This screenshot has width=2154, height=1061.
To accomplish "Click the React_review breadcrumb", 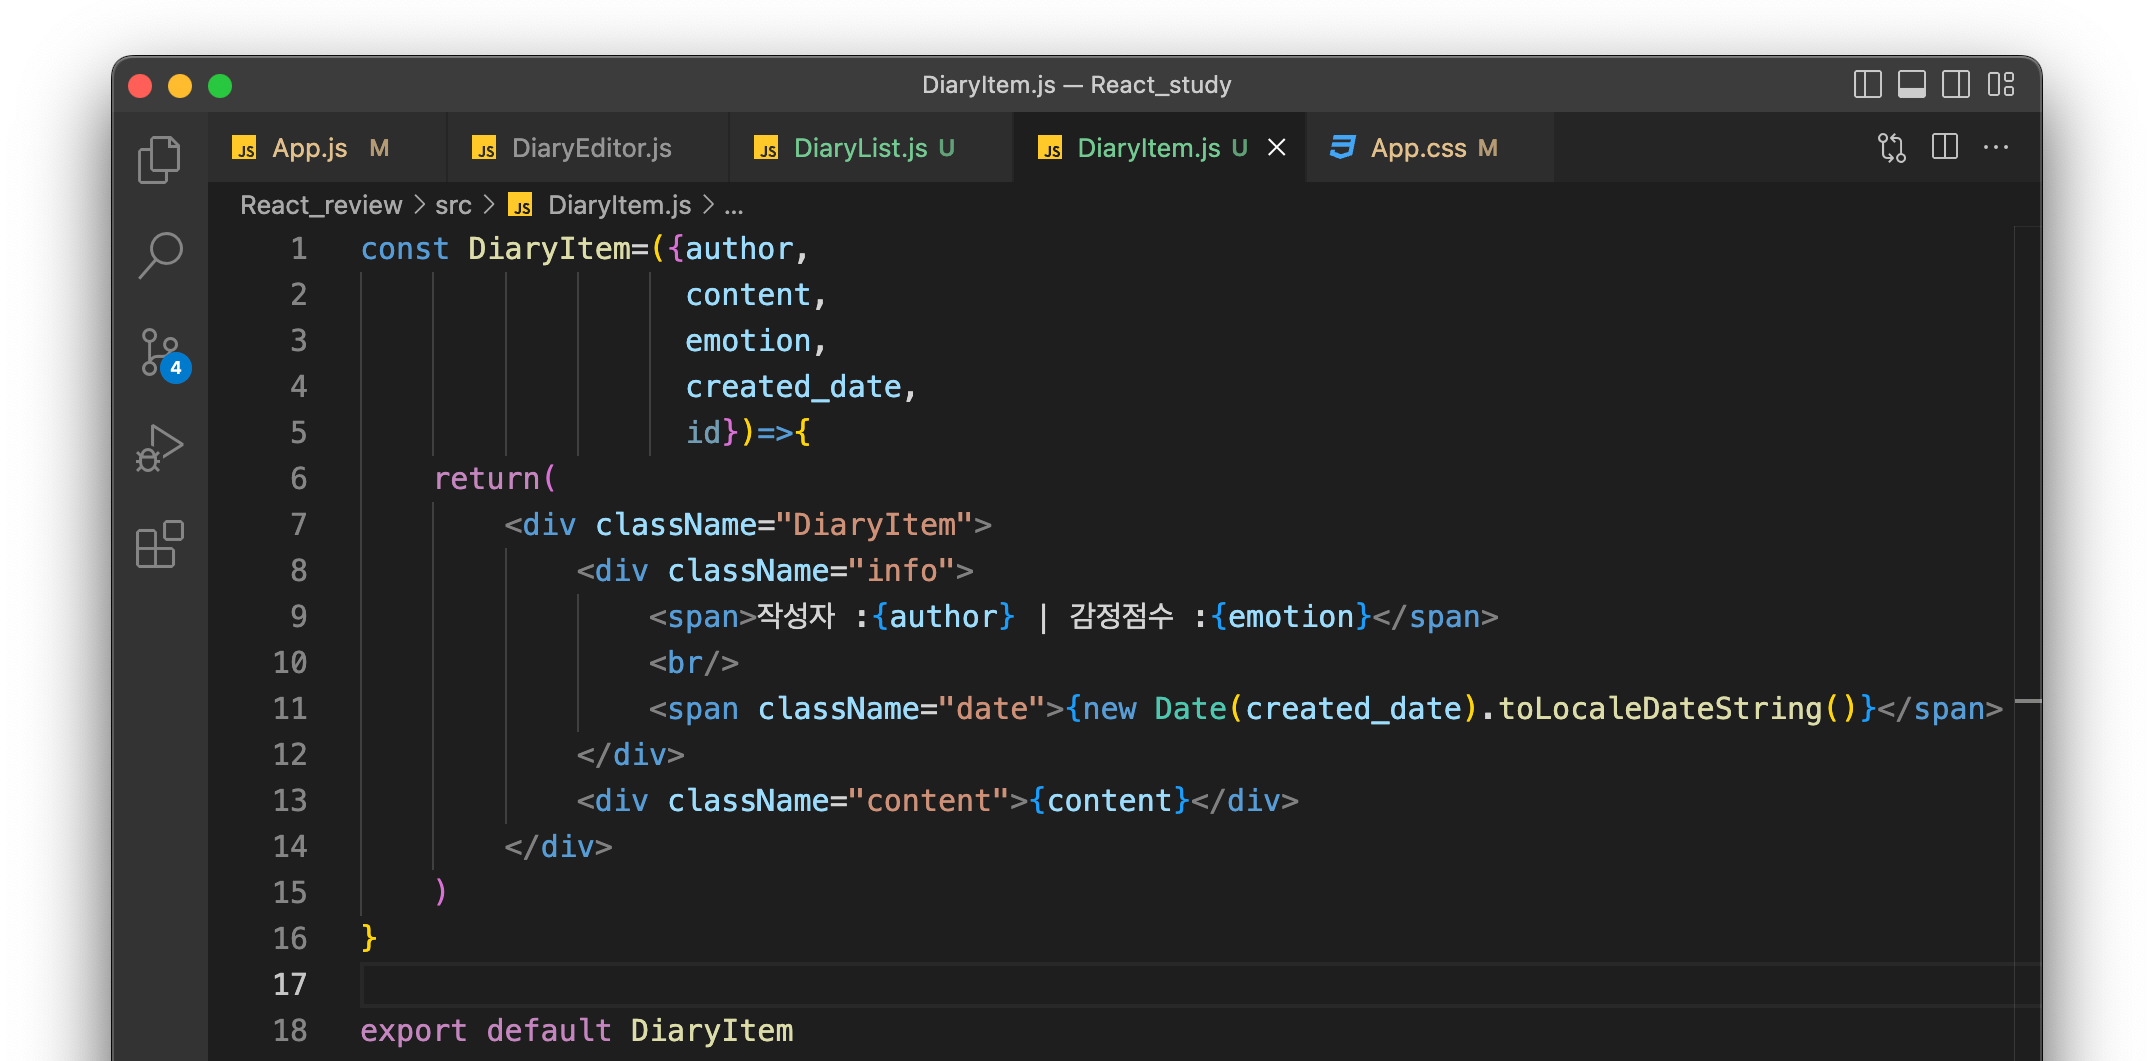I will [x=321, y=205].
